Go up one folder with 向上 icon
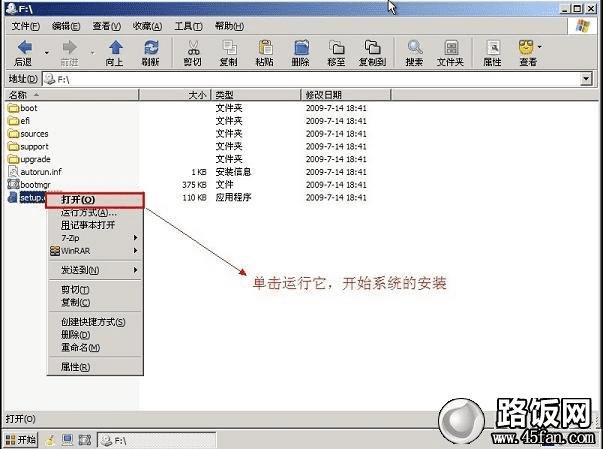 click(x=115, y=48)
